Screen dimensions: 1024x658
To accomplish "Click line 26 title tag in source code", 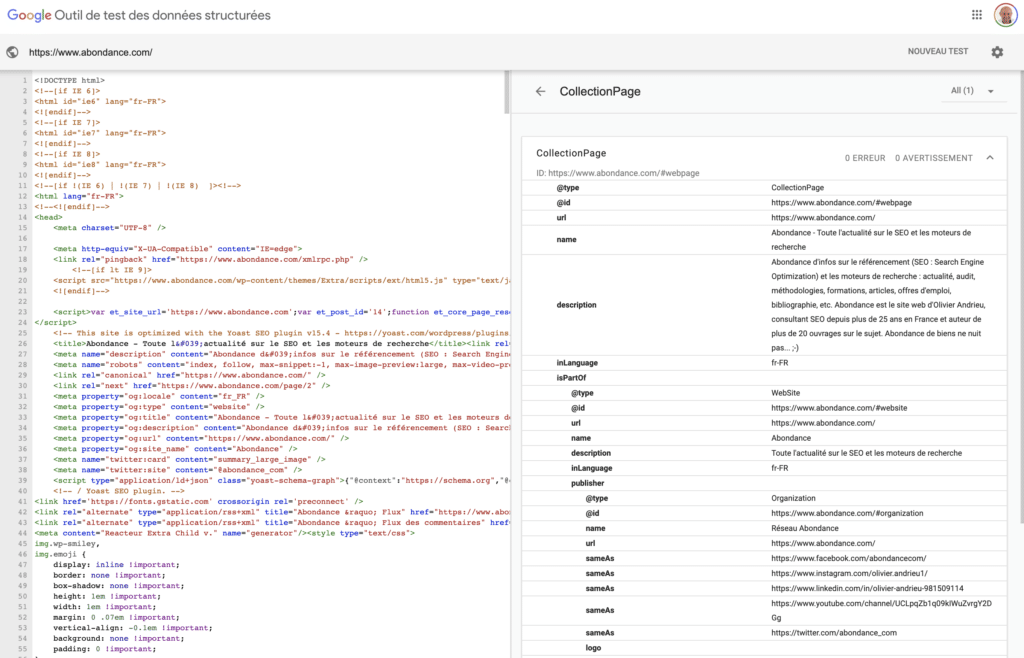I will point(260,343).
